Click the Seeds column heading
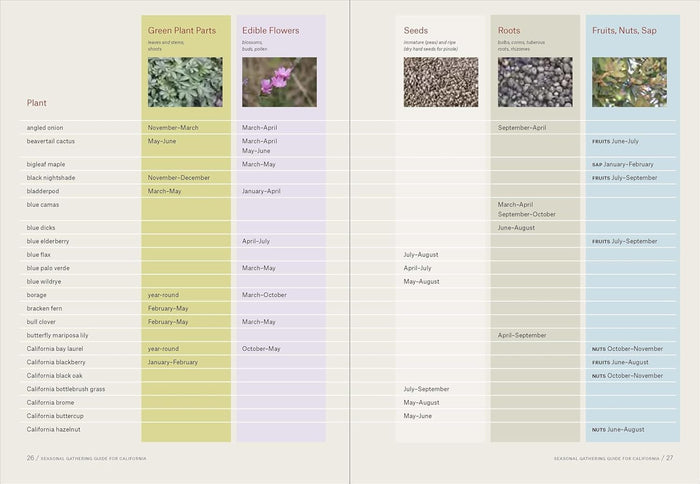This screenshot has height=484, width=700. tap(416, 30)
